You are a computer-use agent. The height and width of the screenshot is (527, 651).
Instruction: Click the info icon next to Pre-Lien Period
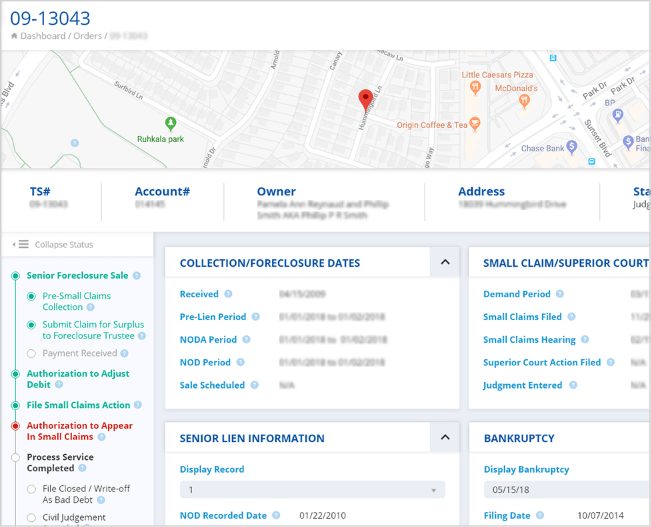[x=256, y=317]
